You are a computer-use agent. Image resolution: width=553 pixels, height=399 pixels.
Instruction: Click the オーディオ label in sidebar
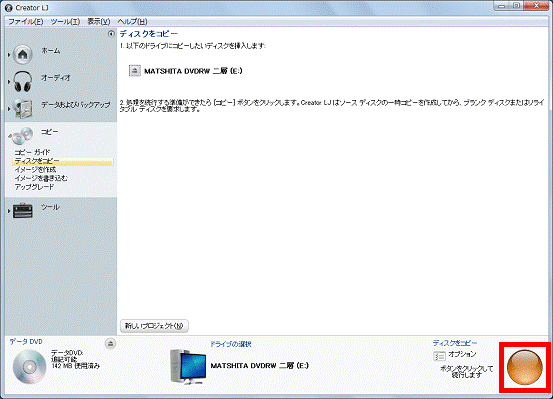56,78
